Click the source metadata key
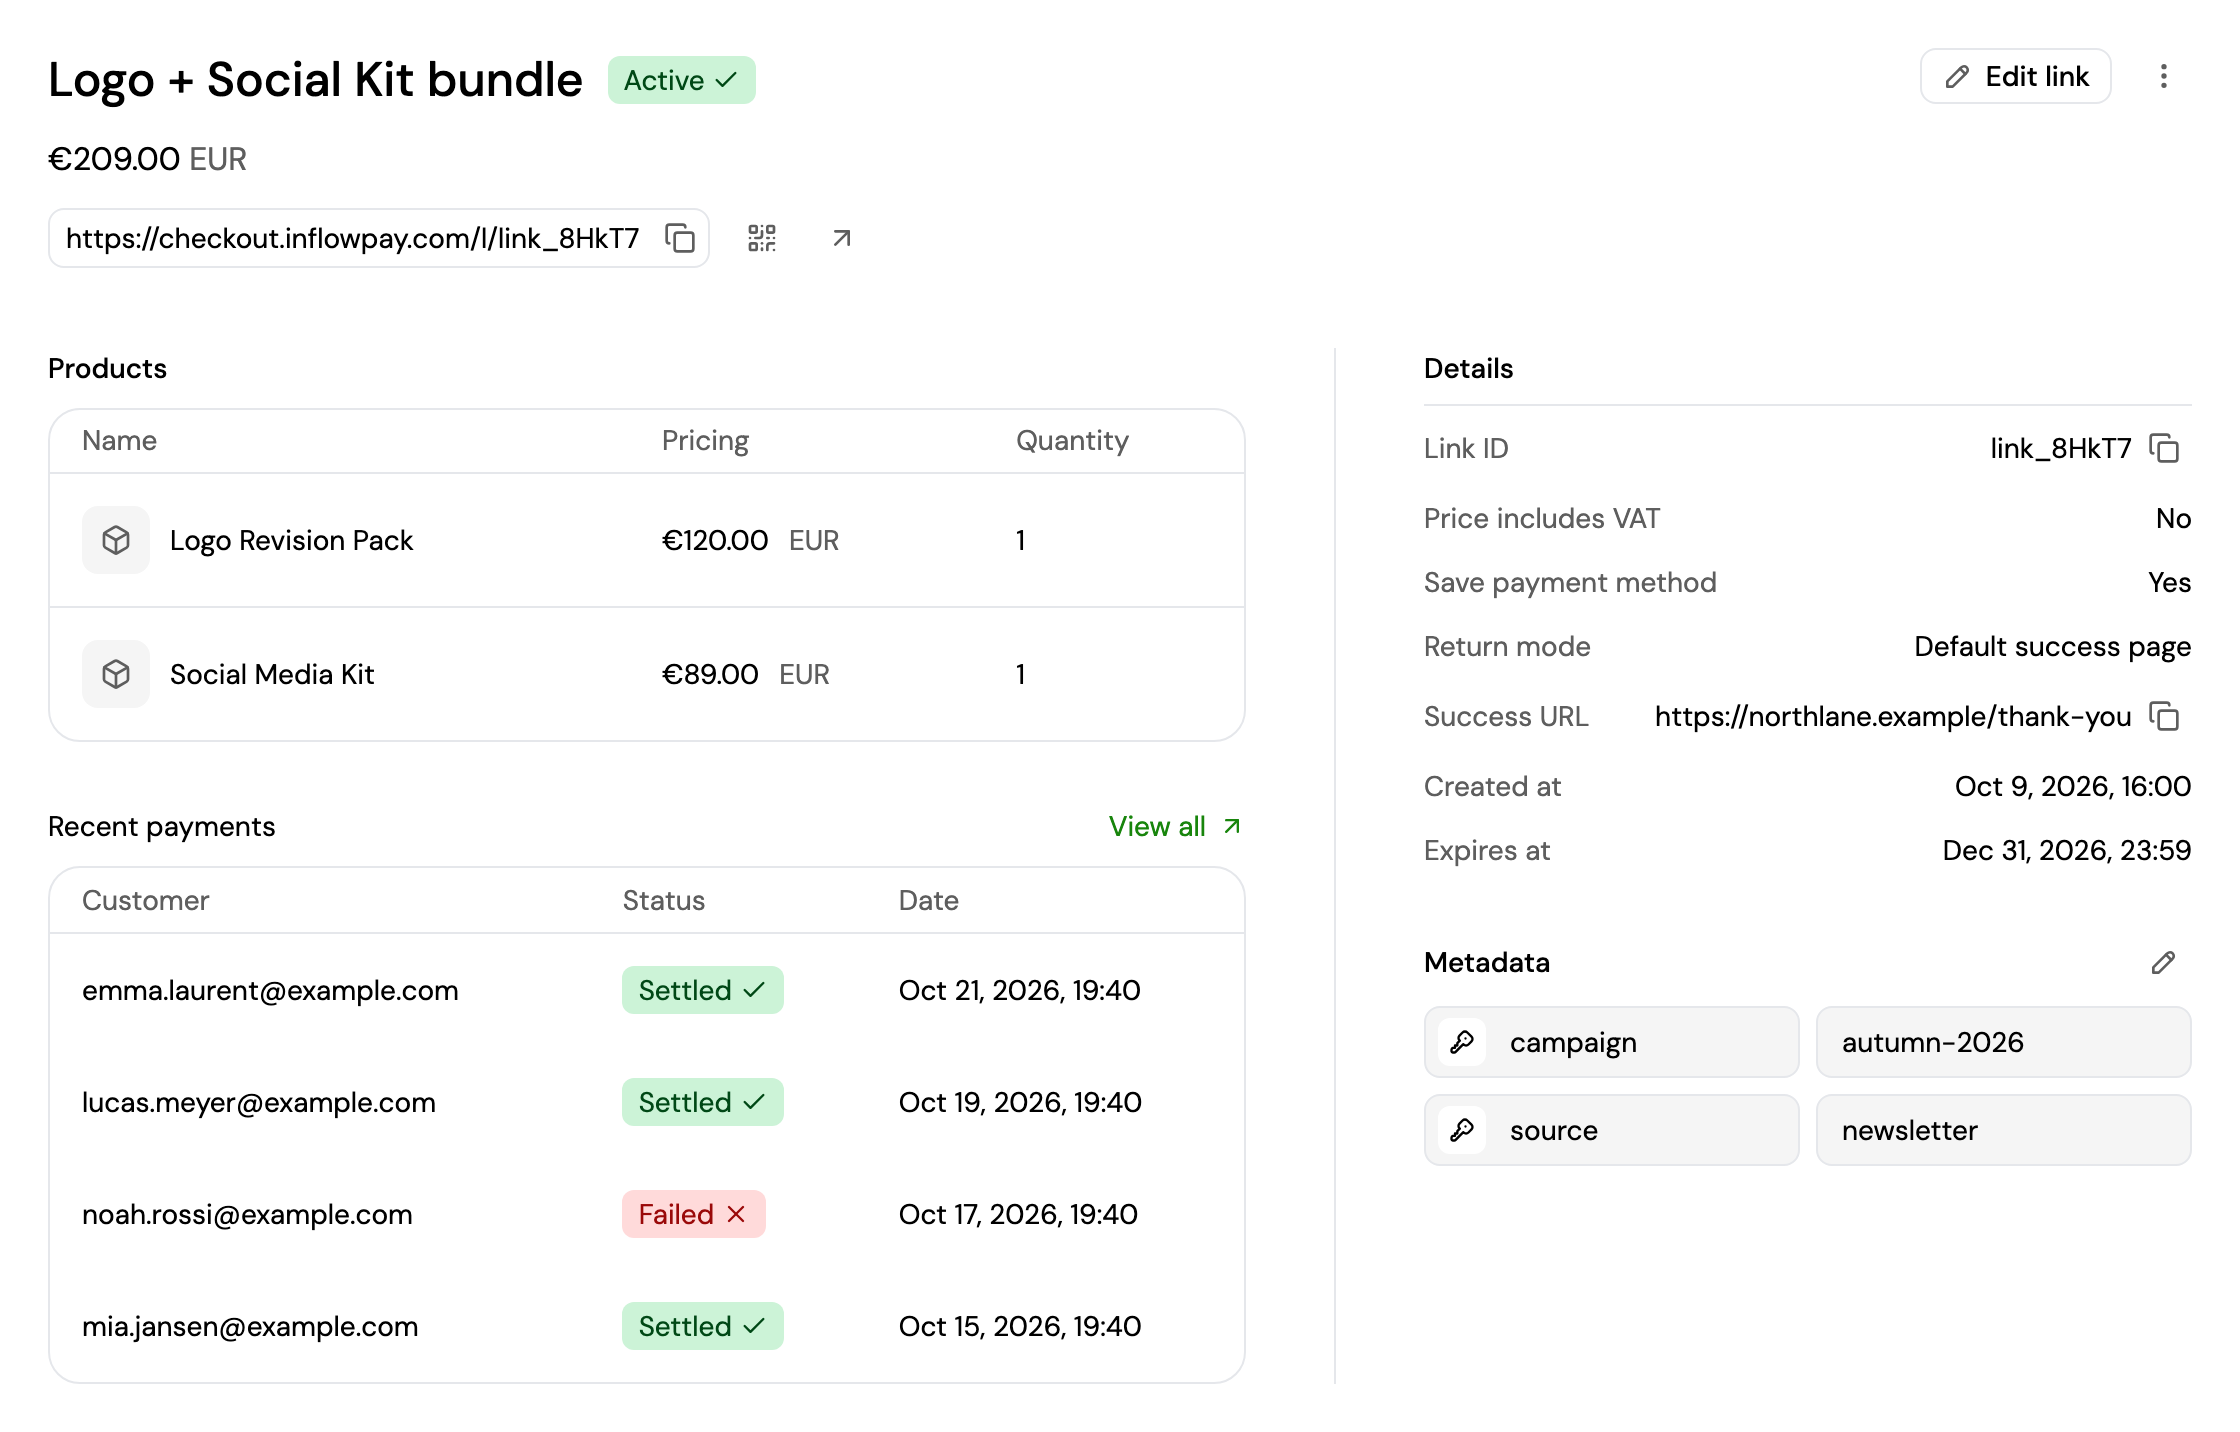 pyautogui.click(x=1611, y=1130)
